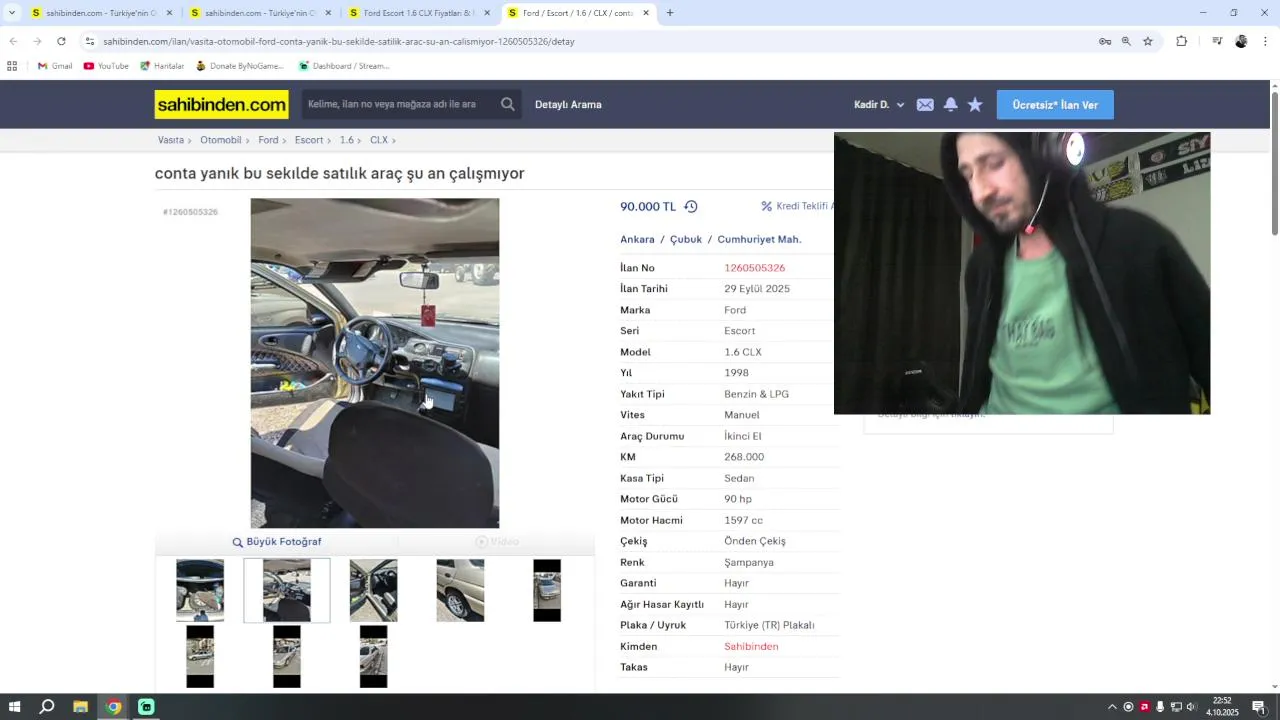Open the Windows notification center icon

click(x=1259, y=707)
